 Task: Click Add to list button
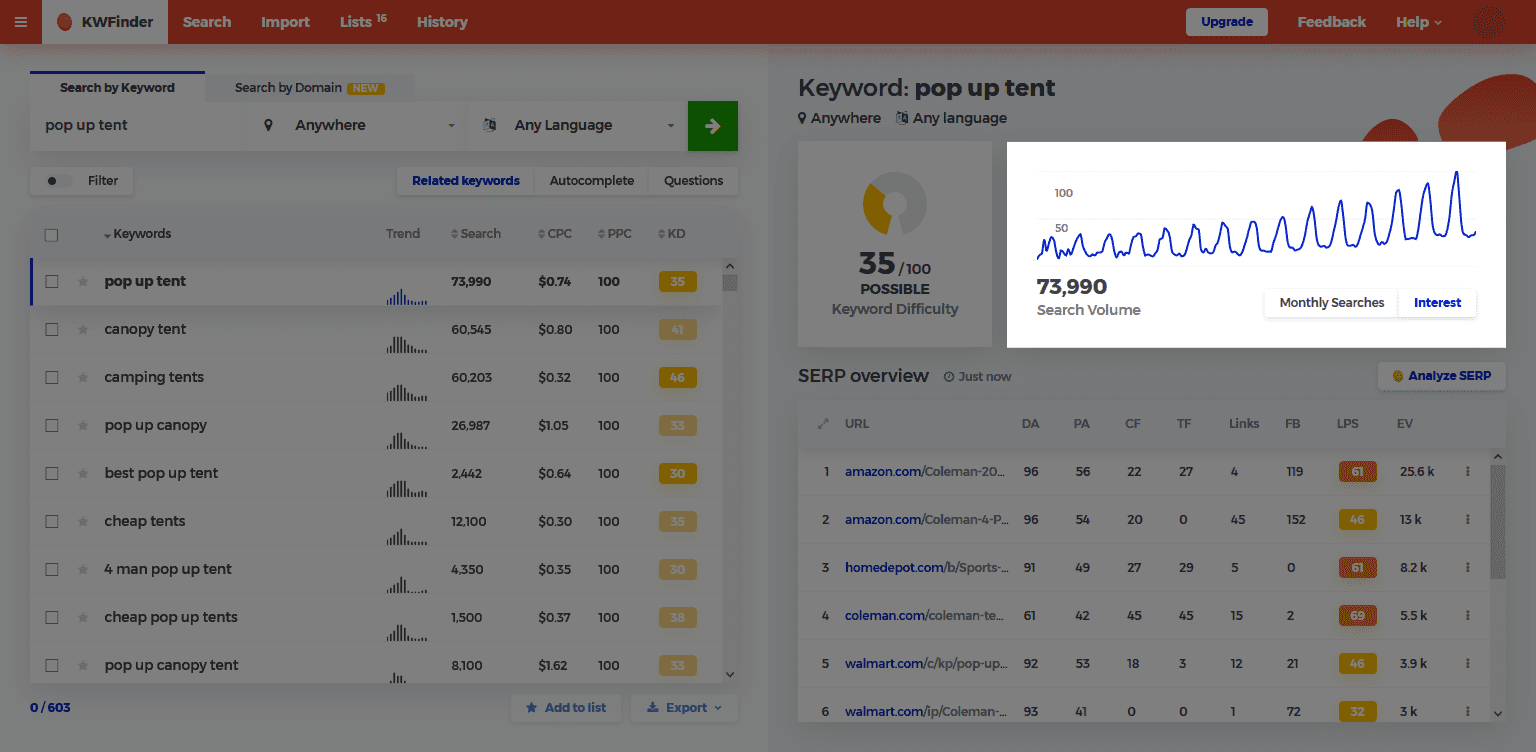pyautogui.click(x=565, y=708)
